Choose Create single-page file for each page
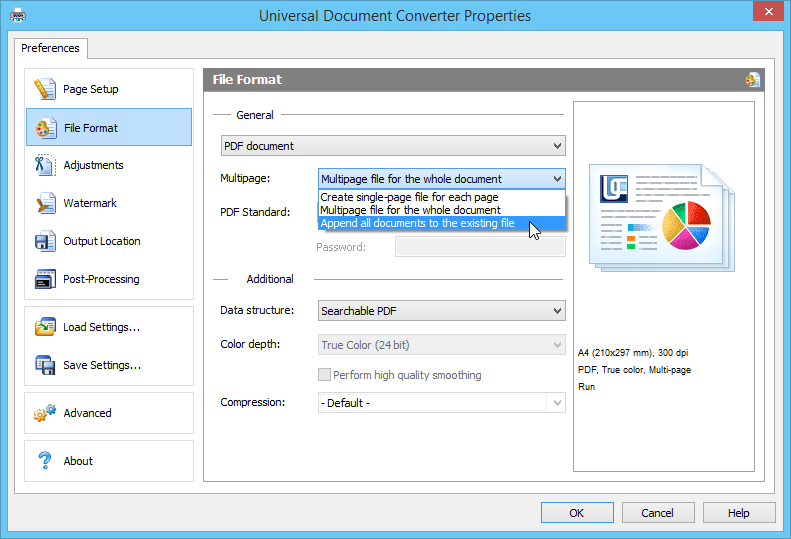The width and height of the screenshot is (791, 539). click(409, 197)
